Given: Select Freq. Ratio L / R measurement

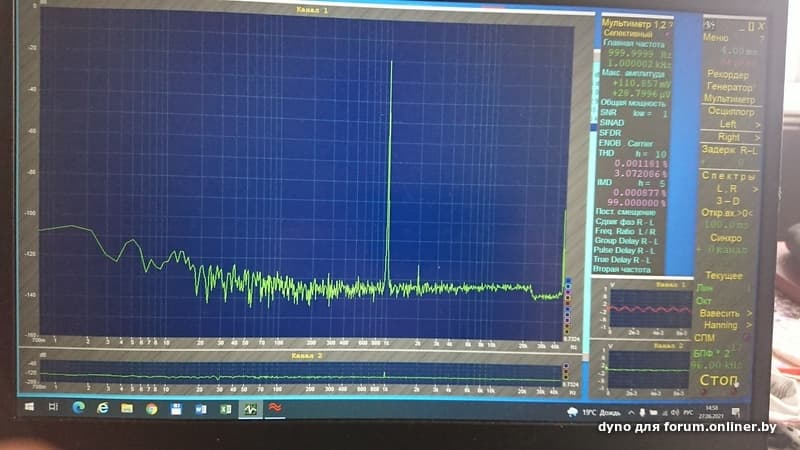Looking at the screenshot, I should click(x=625, y=232).
